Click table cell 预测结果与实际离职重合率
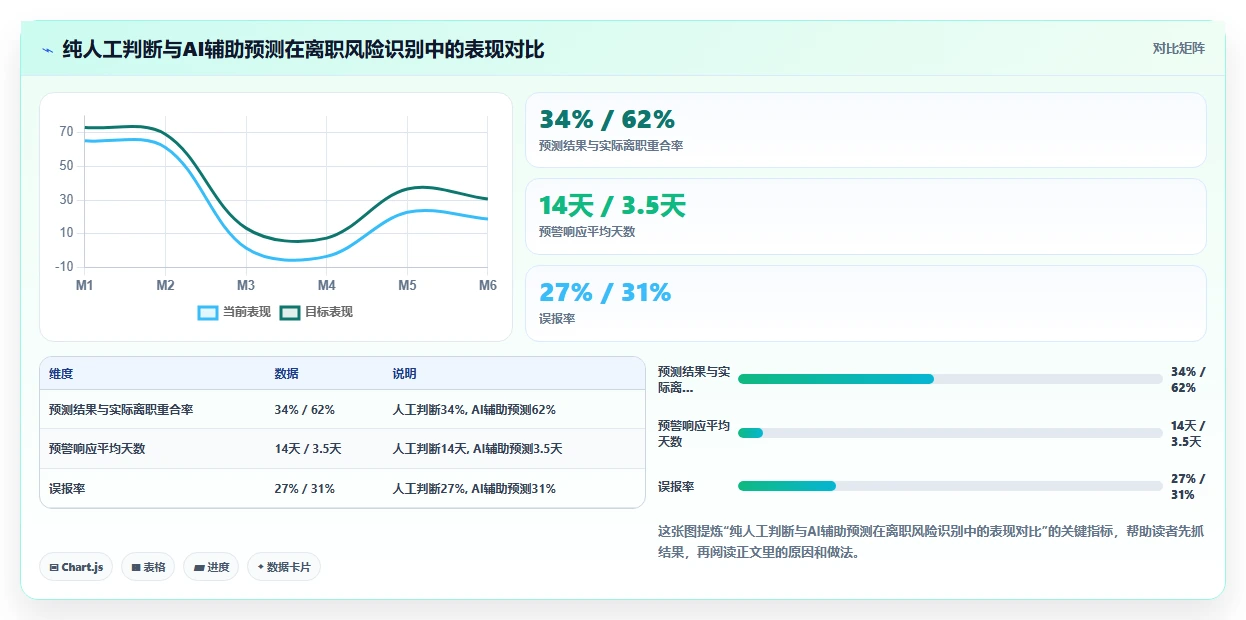 point(121,410)
